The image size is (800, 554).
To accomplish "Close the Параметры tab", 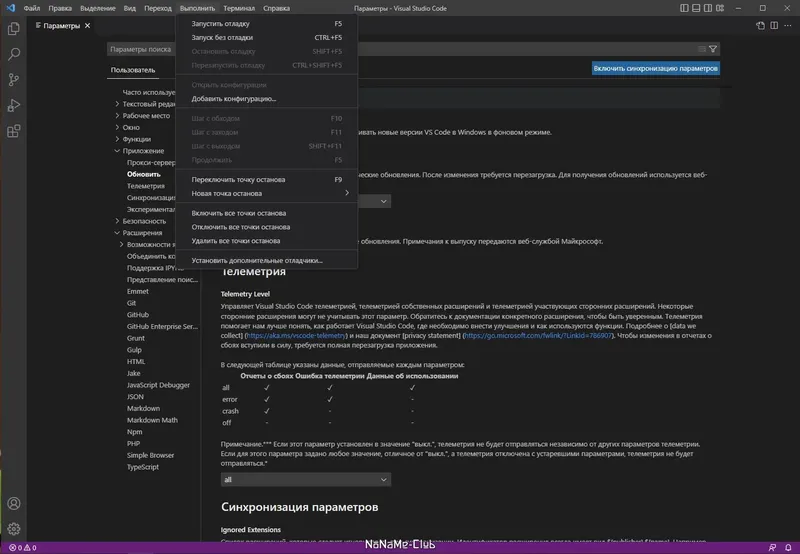I will tap(87, 26).
